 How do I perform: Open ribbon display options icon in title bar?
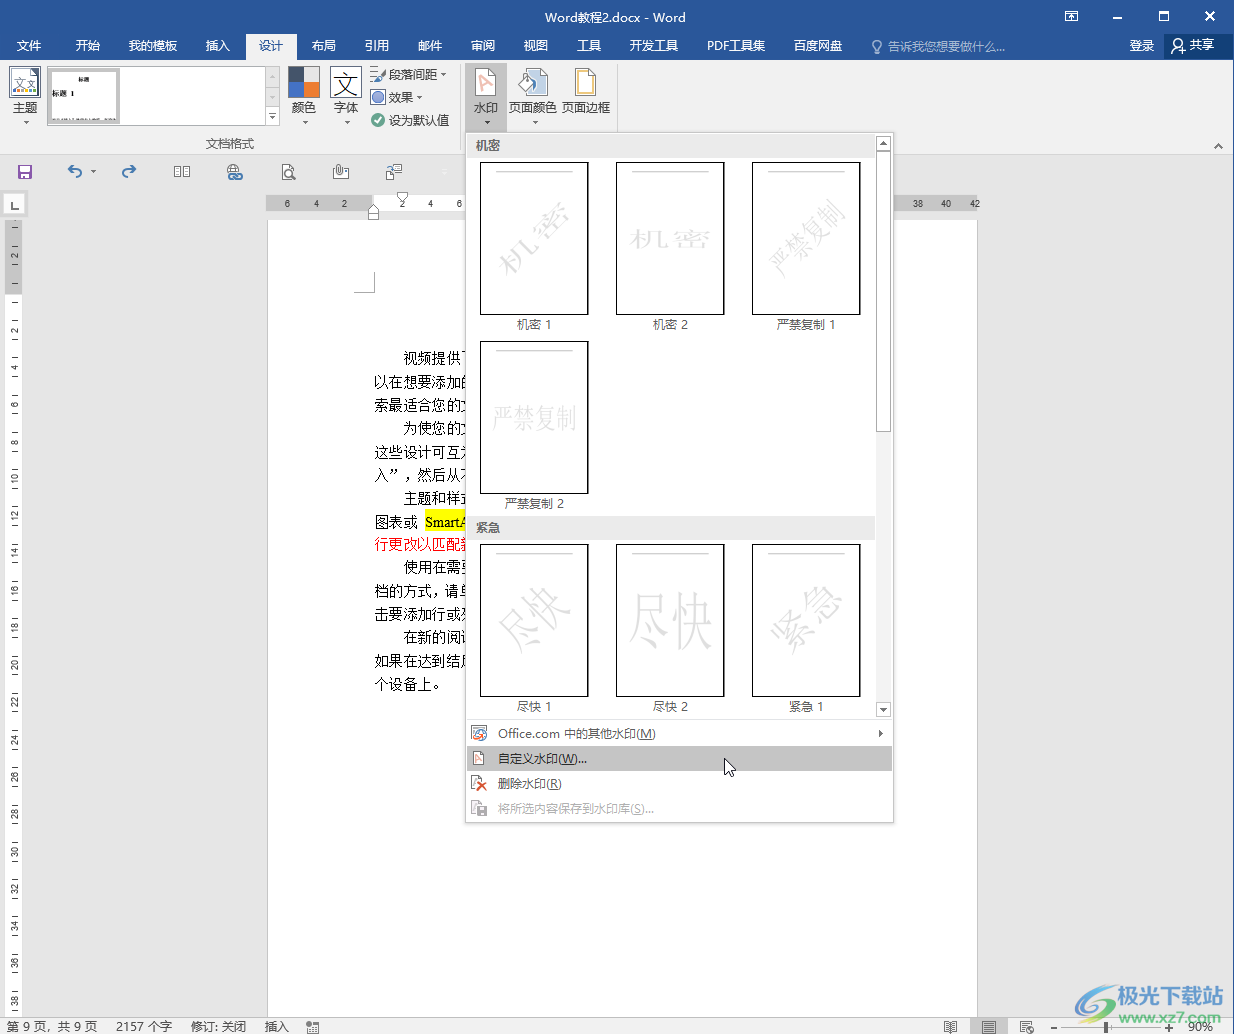pyautogui.click(x=1071, y=17)
